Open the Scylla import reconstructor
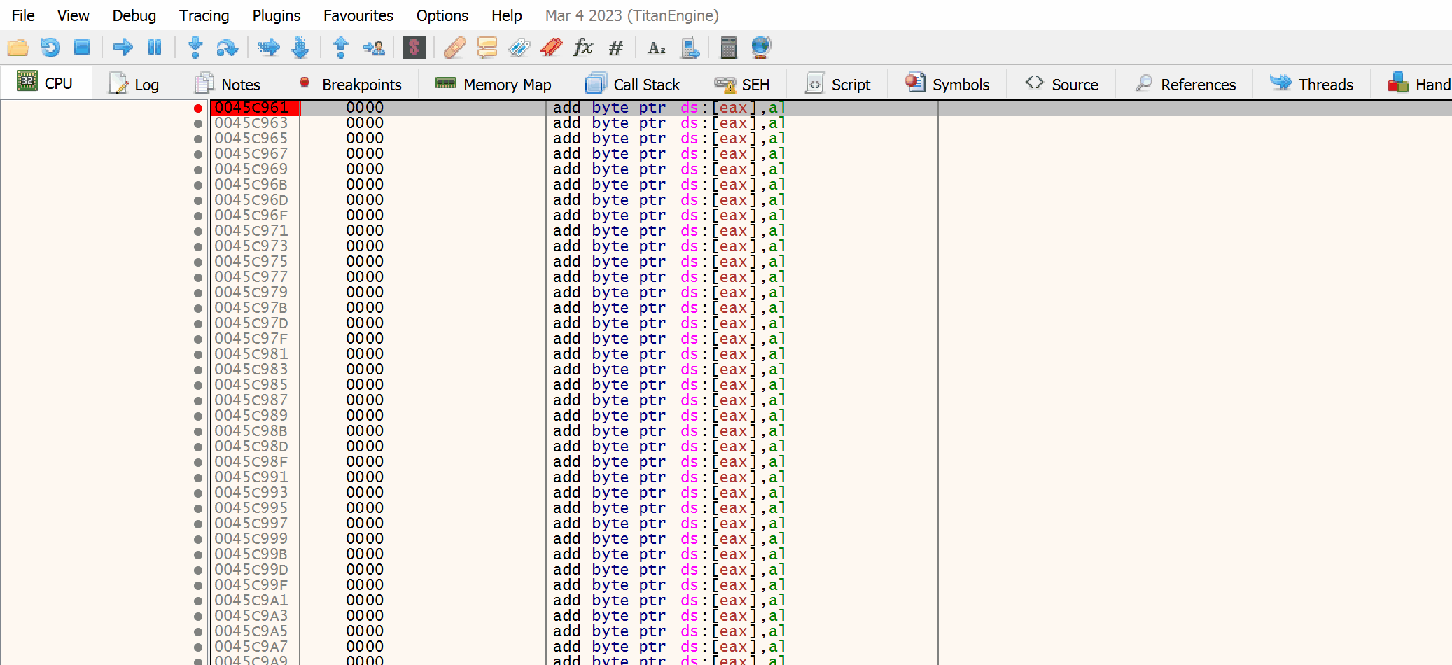The height and width of the screenshot is (665, 1452). [x=414, y=46]
